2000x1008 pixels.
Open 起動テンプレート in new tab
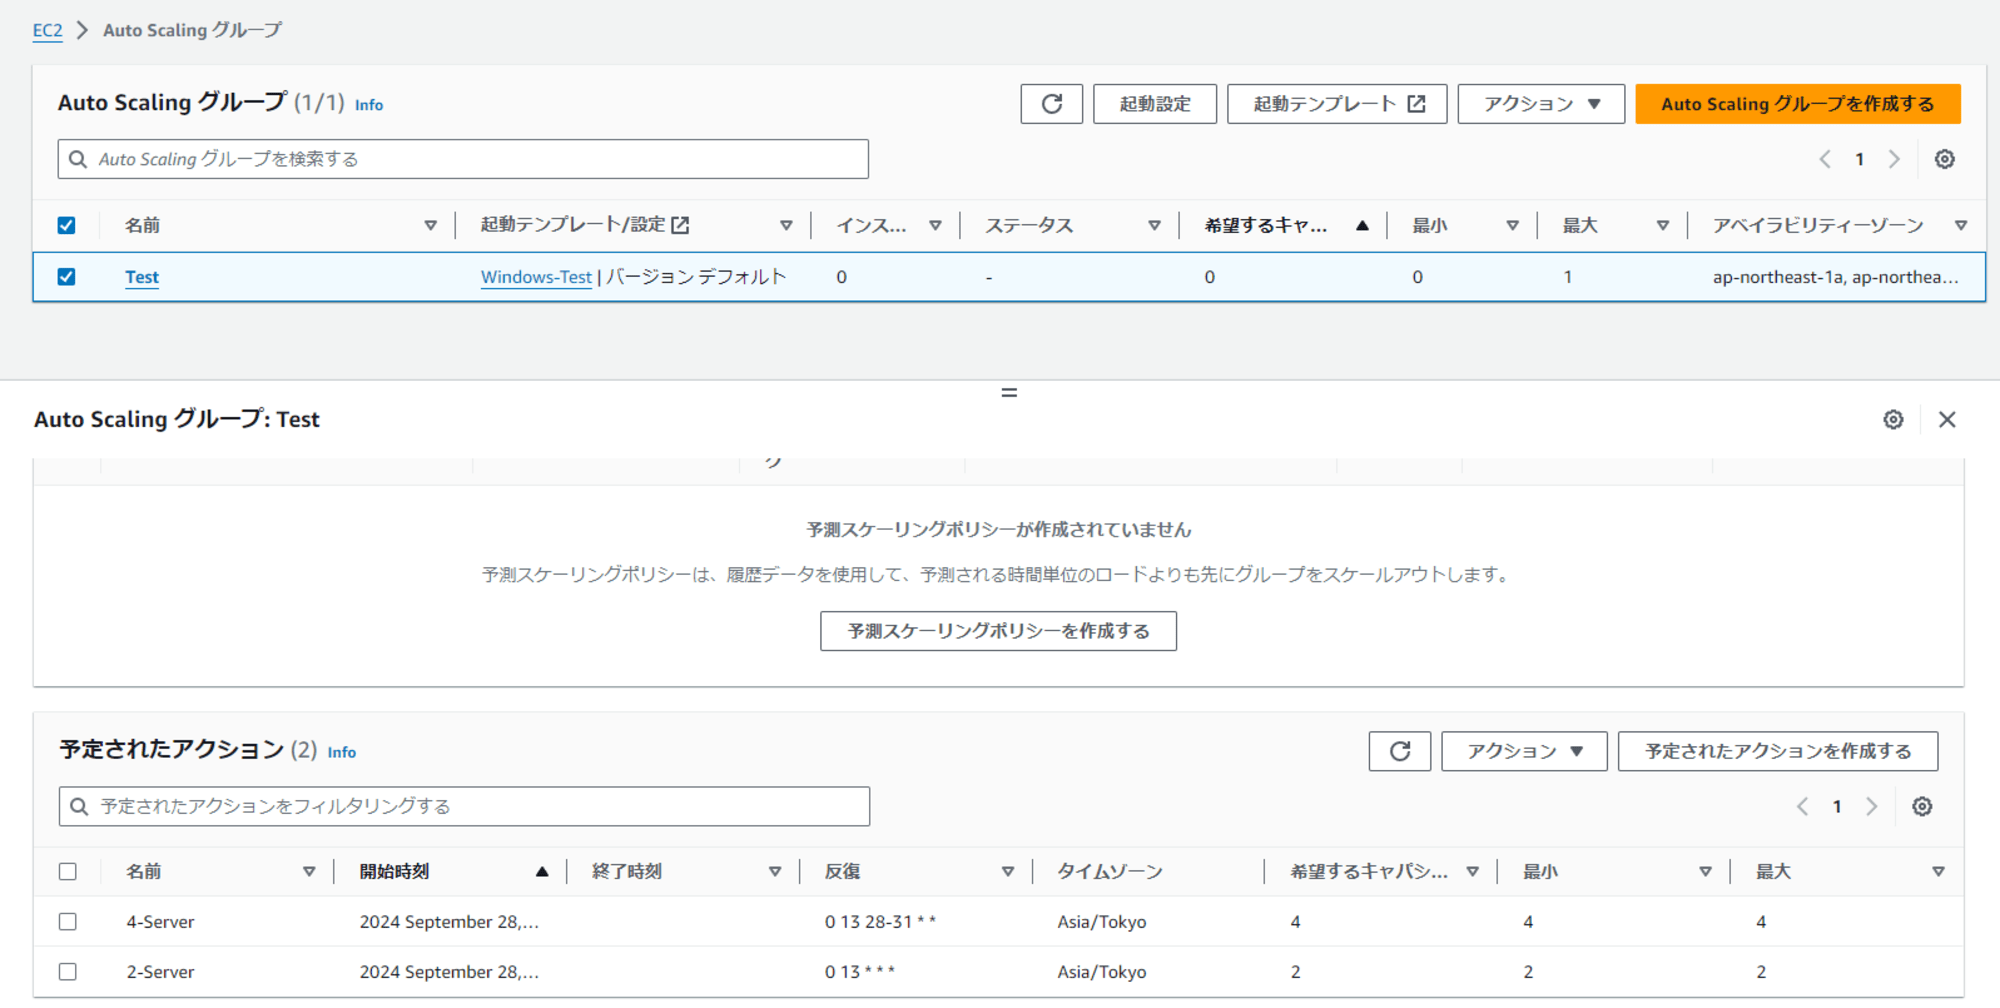(1337, 104)
